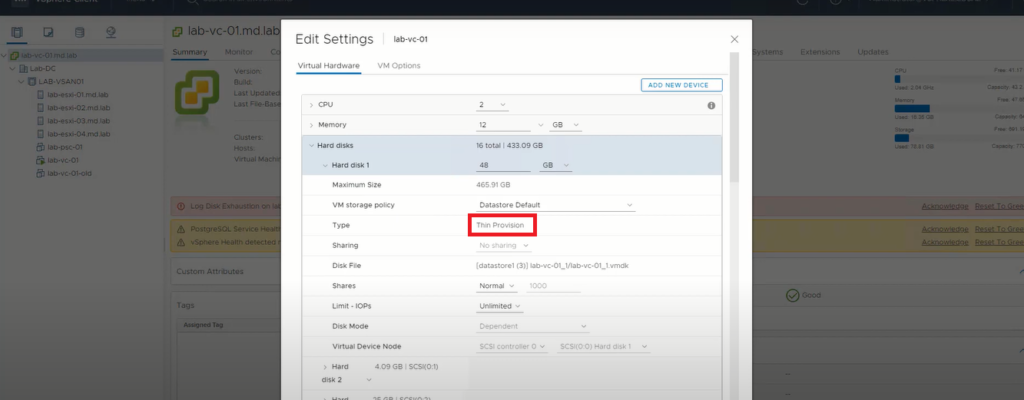
Task: Click the Edit Settings dialog scrollbar
Action: [734, 117]
